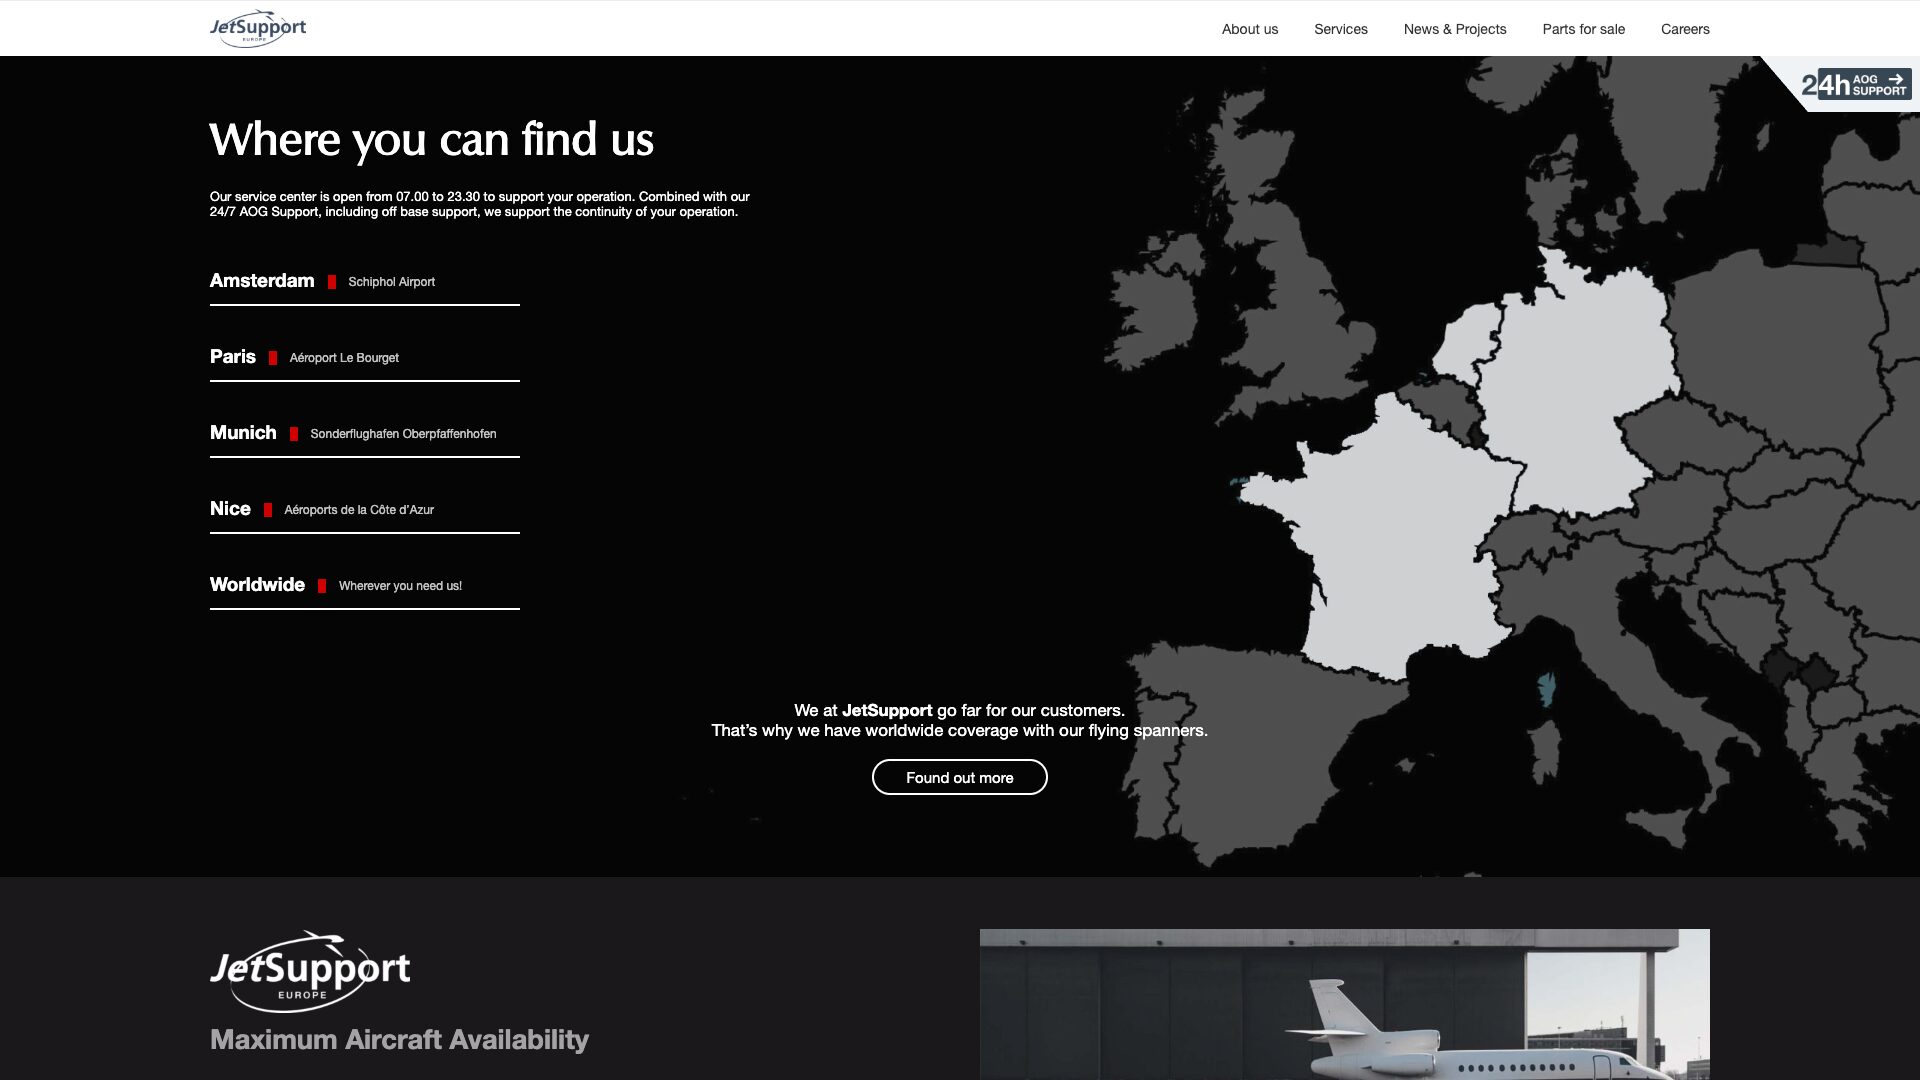The image size is (1920, 1080).
Task: Open Parts for sale page
Action: point(1583,29)
